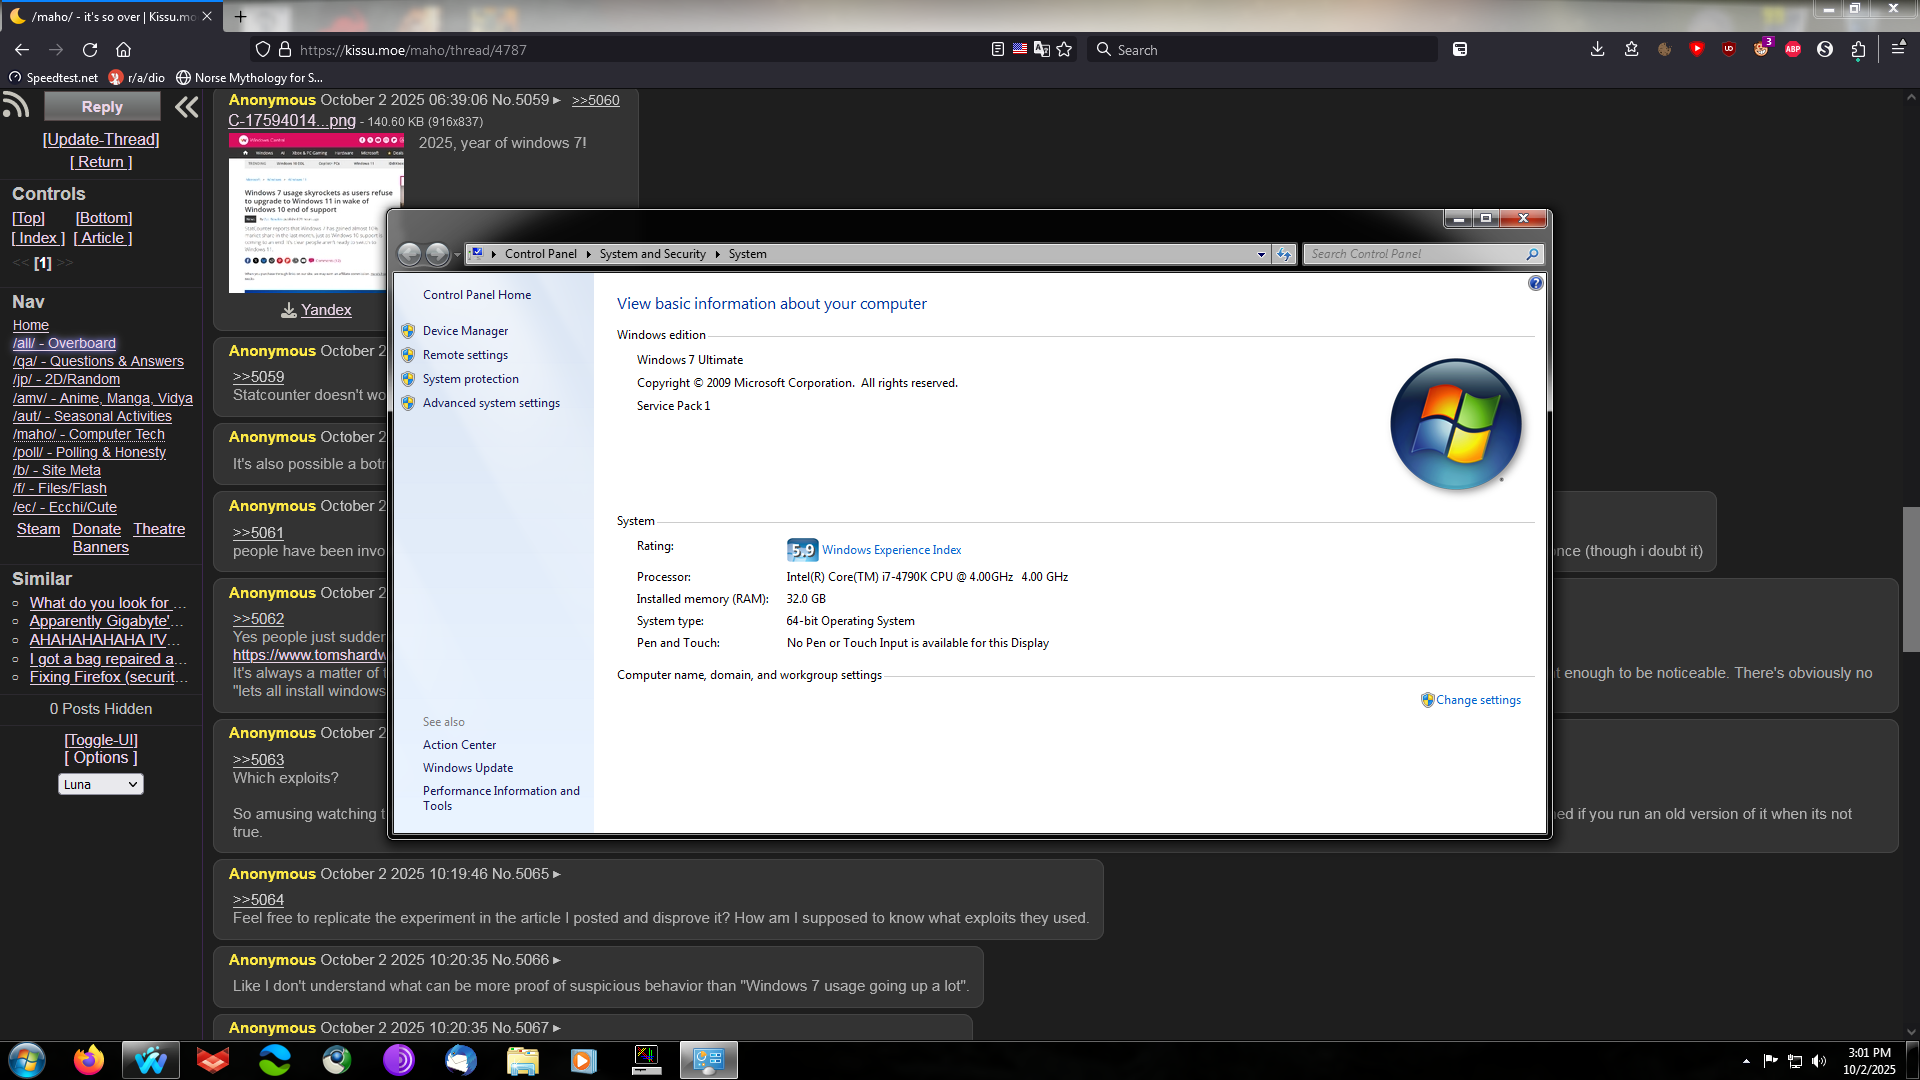Image resolution: width=1920 pixels, height=1080 pixels.
Task: Expand post No.5065 menu arrow
Action: click(x=557, y=875)
